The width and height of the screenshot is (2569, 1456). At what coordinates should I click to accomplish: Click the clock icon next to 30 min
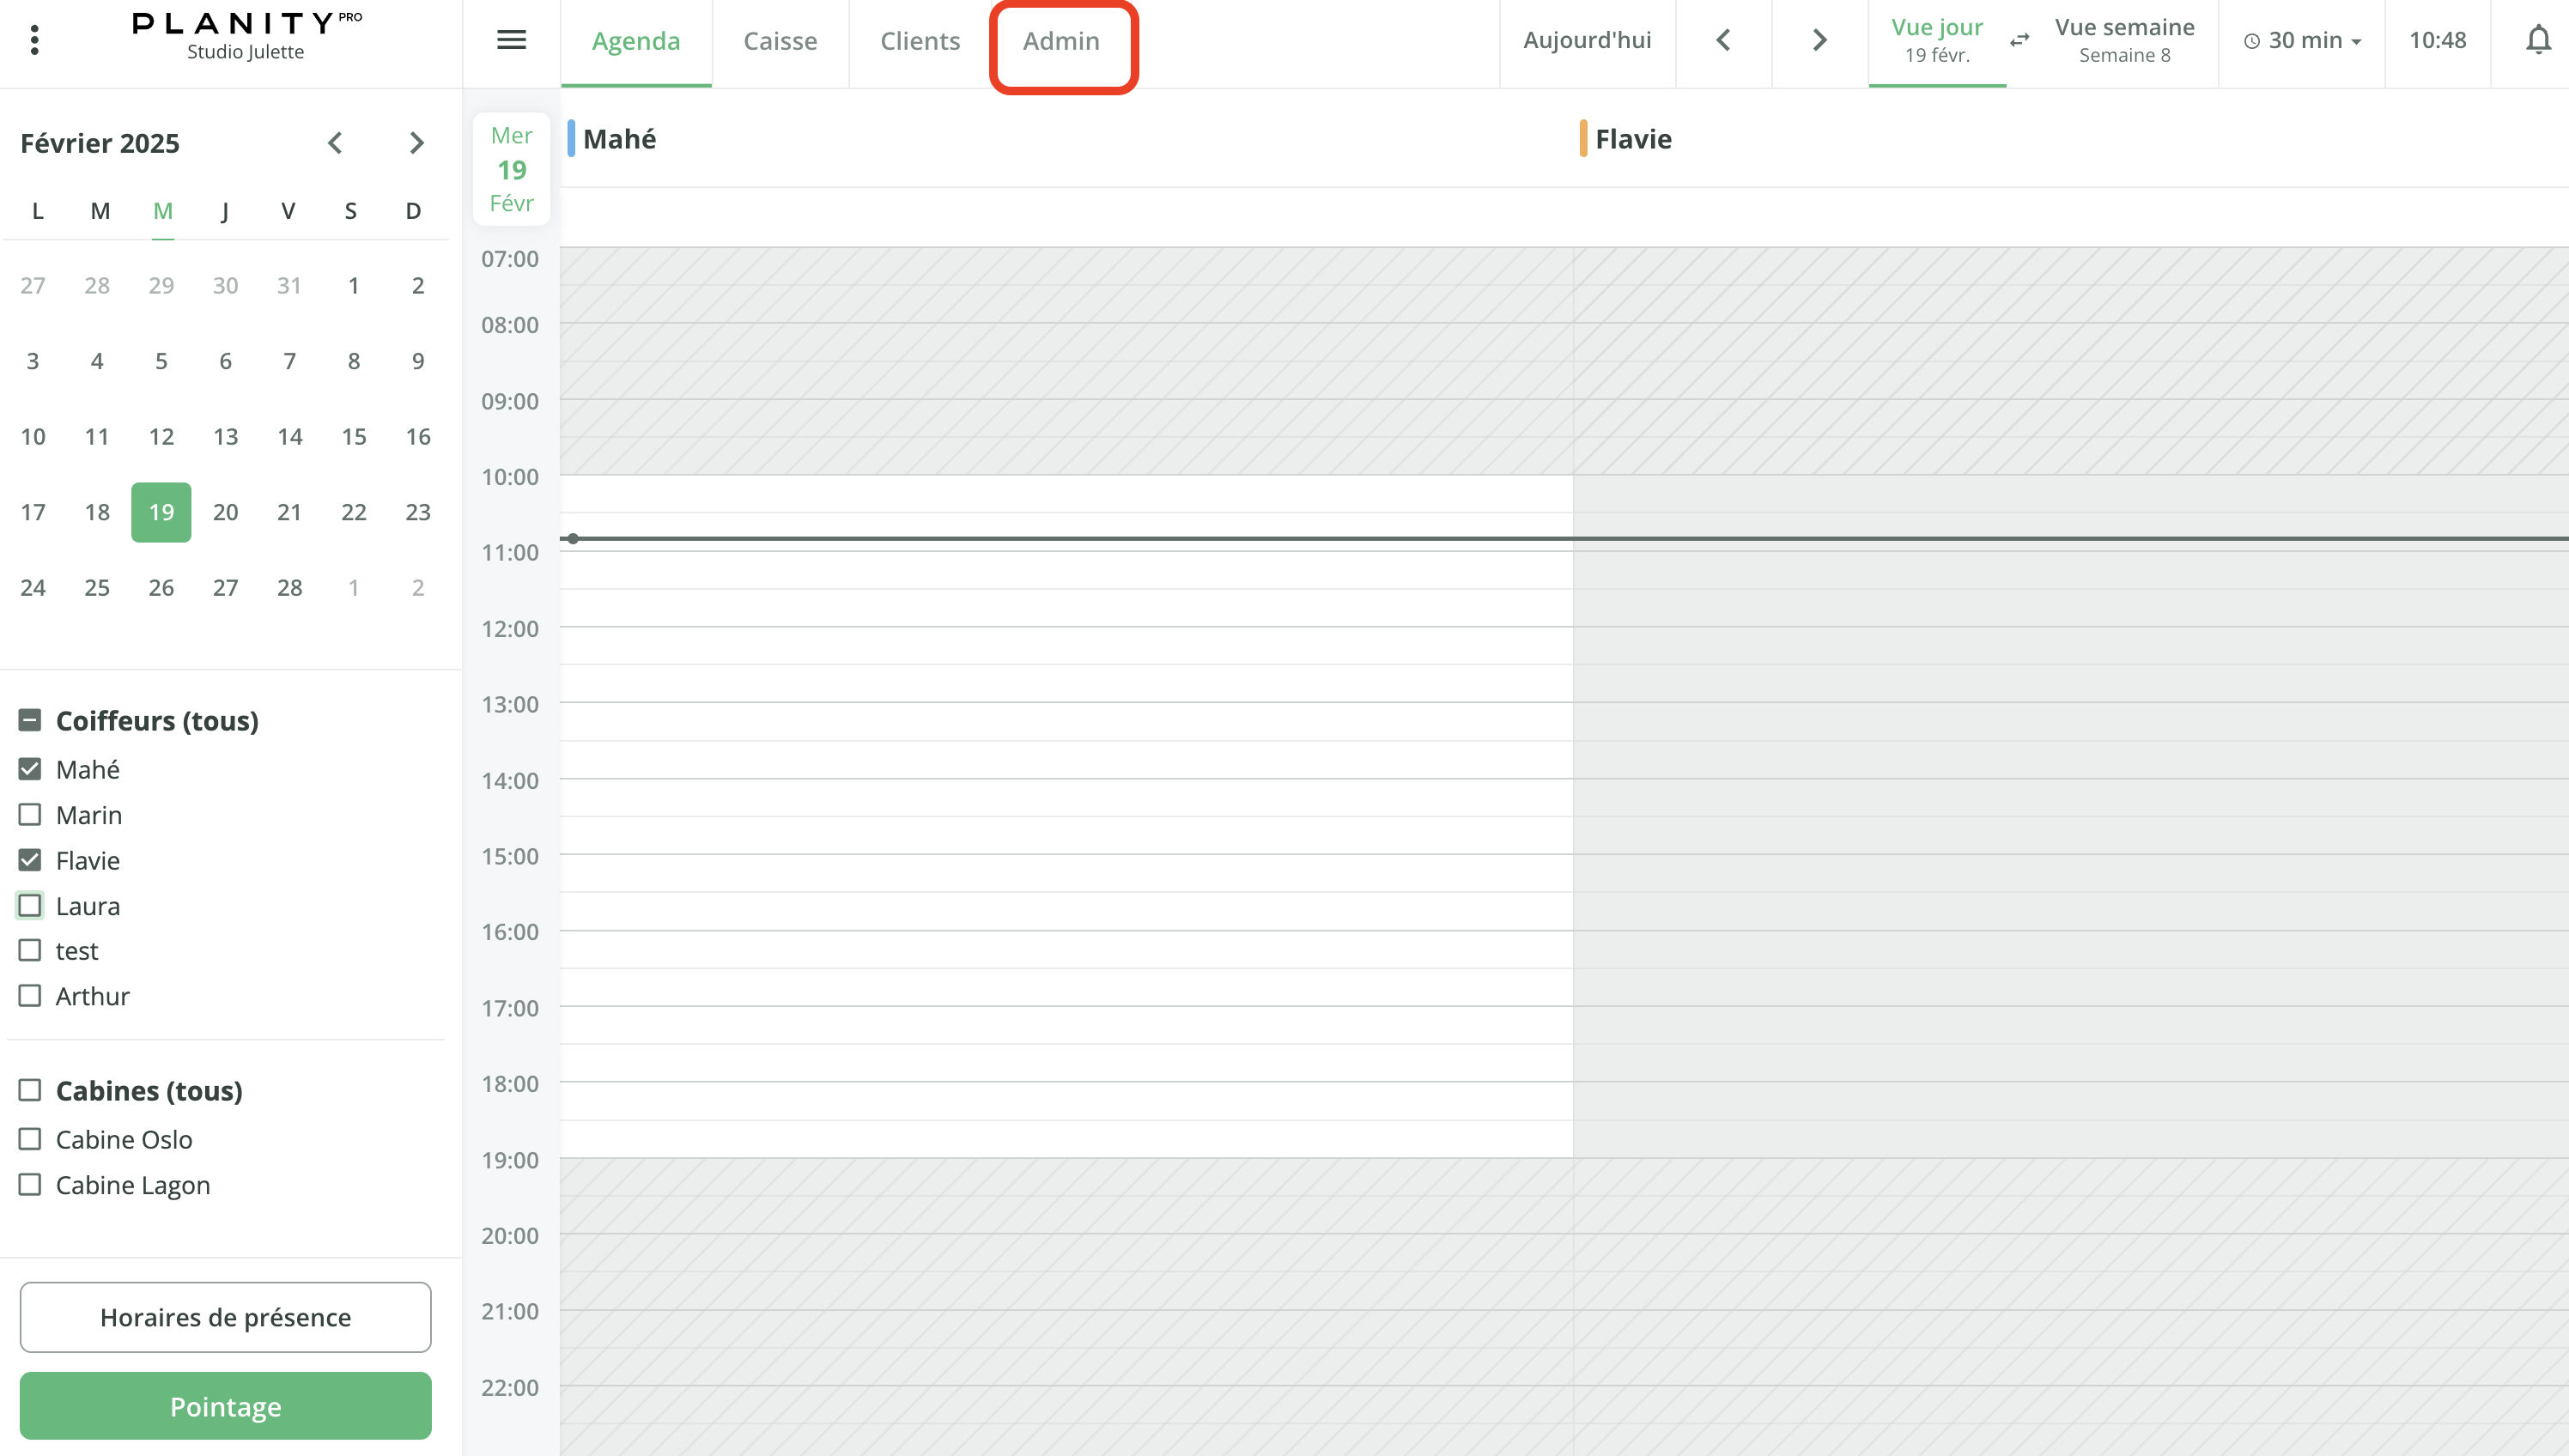tap(2251, 41)
